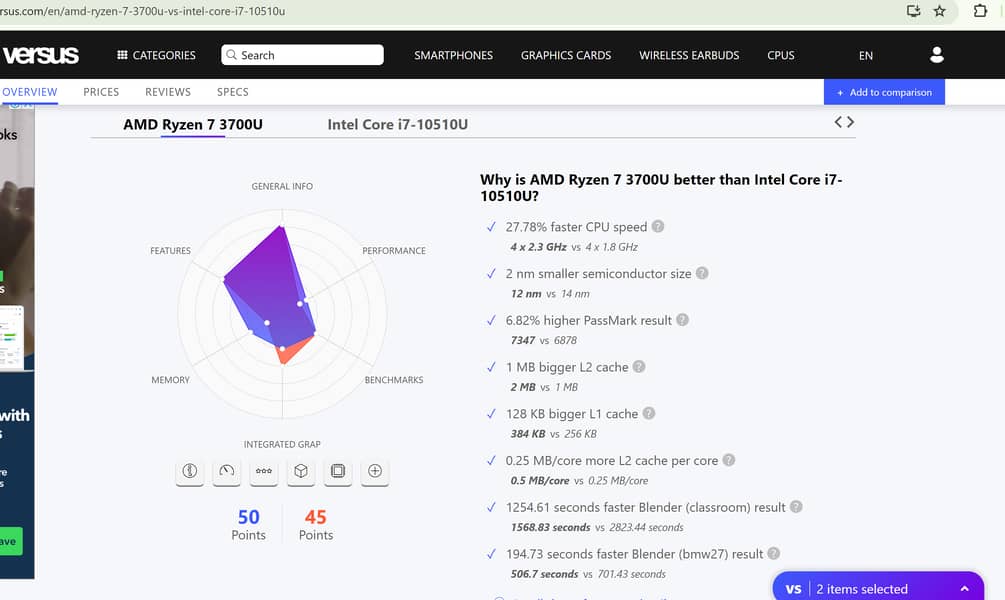The height and width of the screenshot is (600, 1005).
Task: Switch to the Specs tab
Action: pos(233,92)
